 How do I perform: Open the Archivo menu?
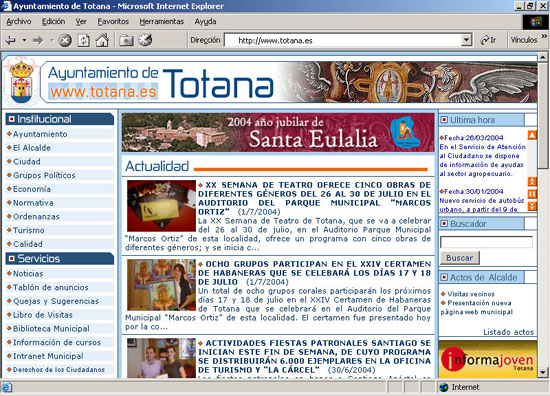coord(19,22)
